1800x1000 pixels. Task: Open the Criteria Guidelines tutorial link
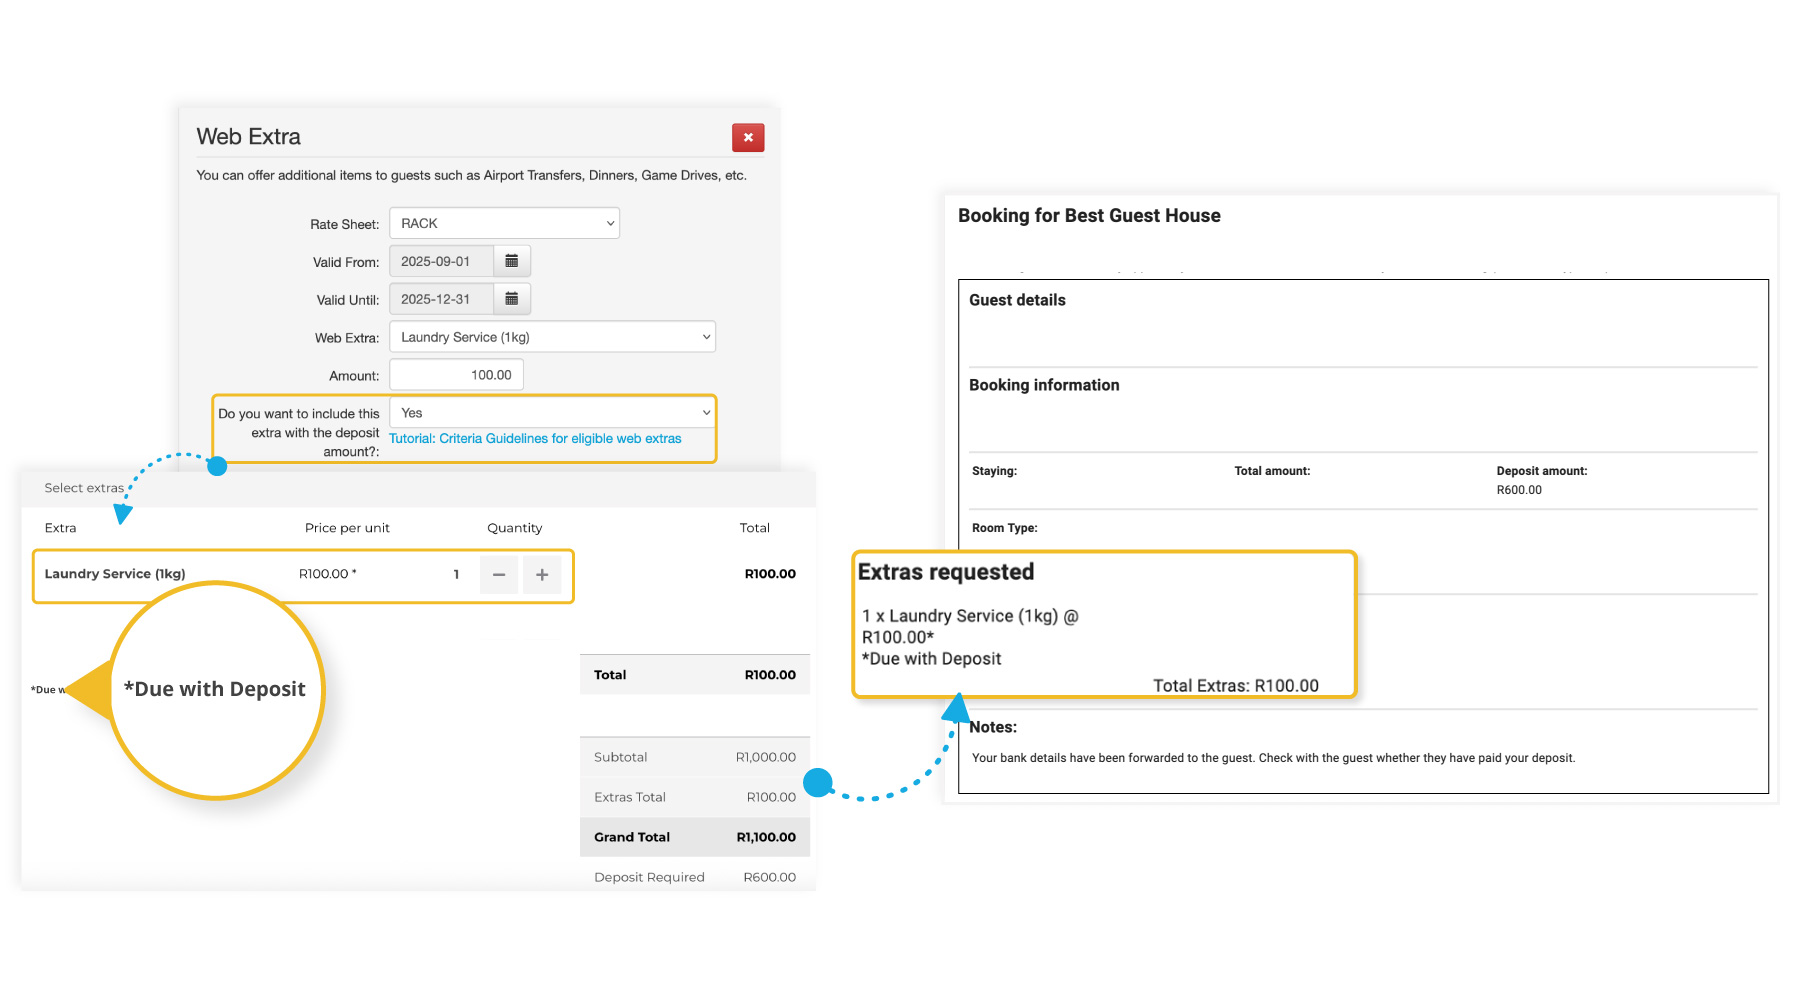(x=535, y=439)
